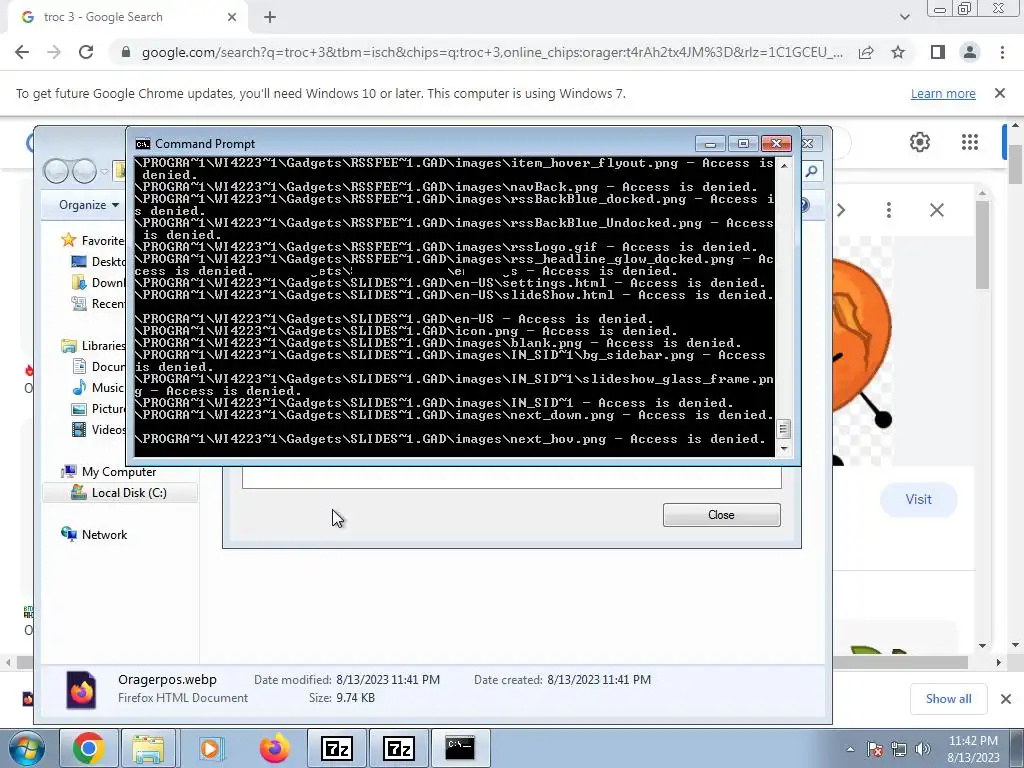Click the network tray icon
Viewport: 1024px width, 768px height.
coord(899,749)
